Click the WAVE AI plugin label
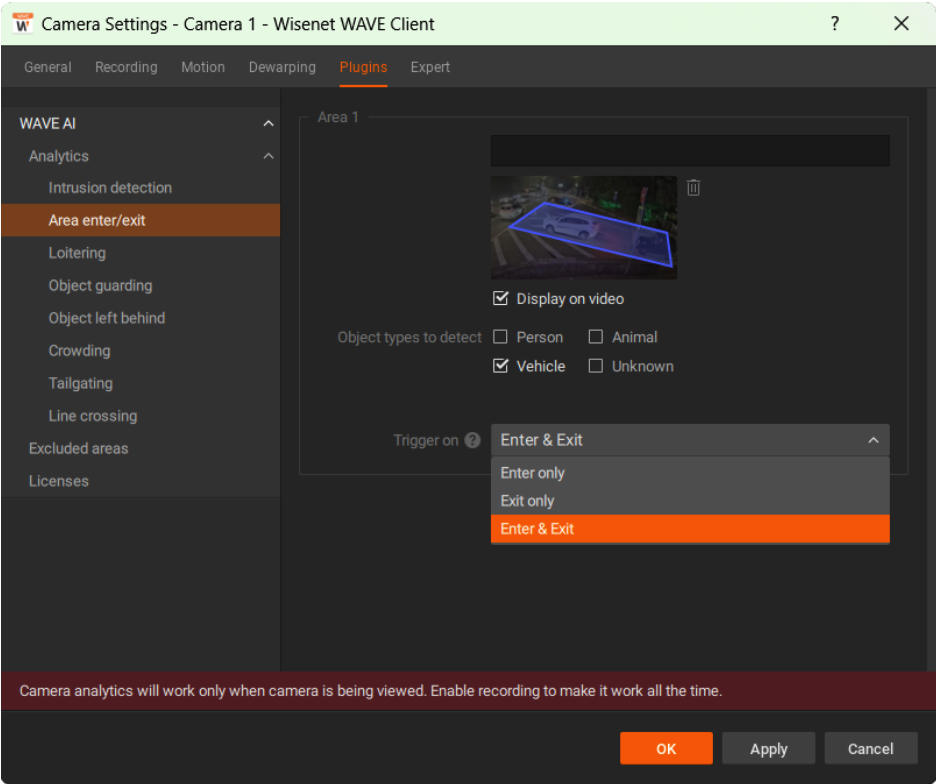 (48, 124)
